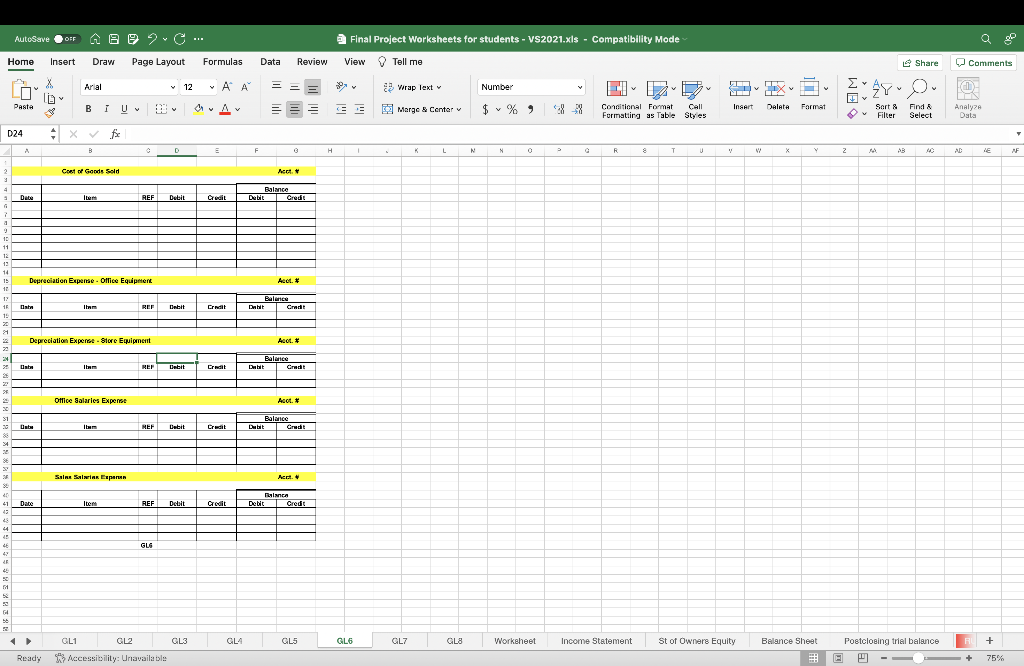Toggle Italic formatting
This screenshot has height=666, width=1024.
coord(106,109)
